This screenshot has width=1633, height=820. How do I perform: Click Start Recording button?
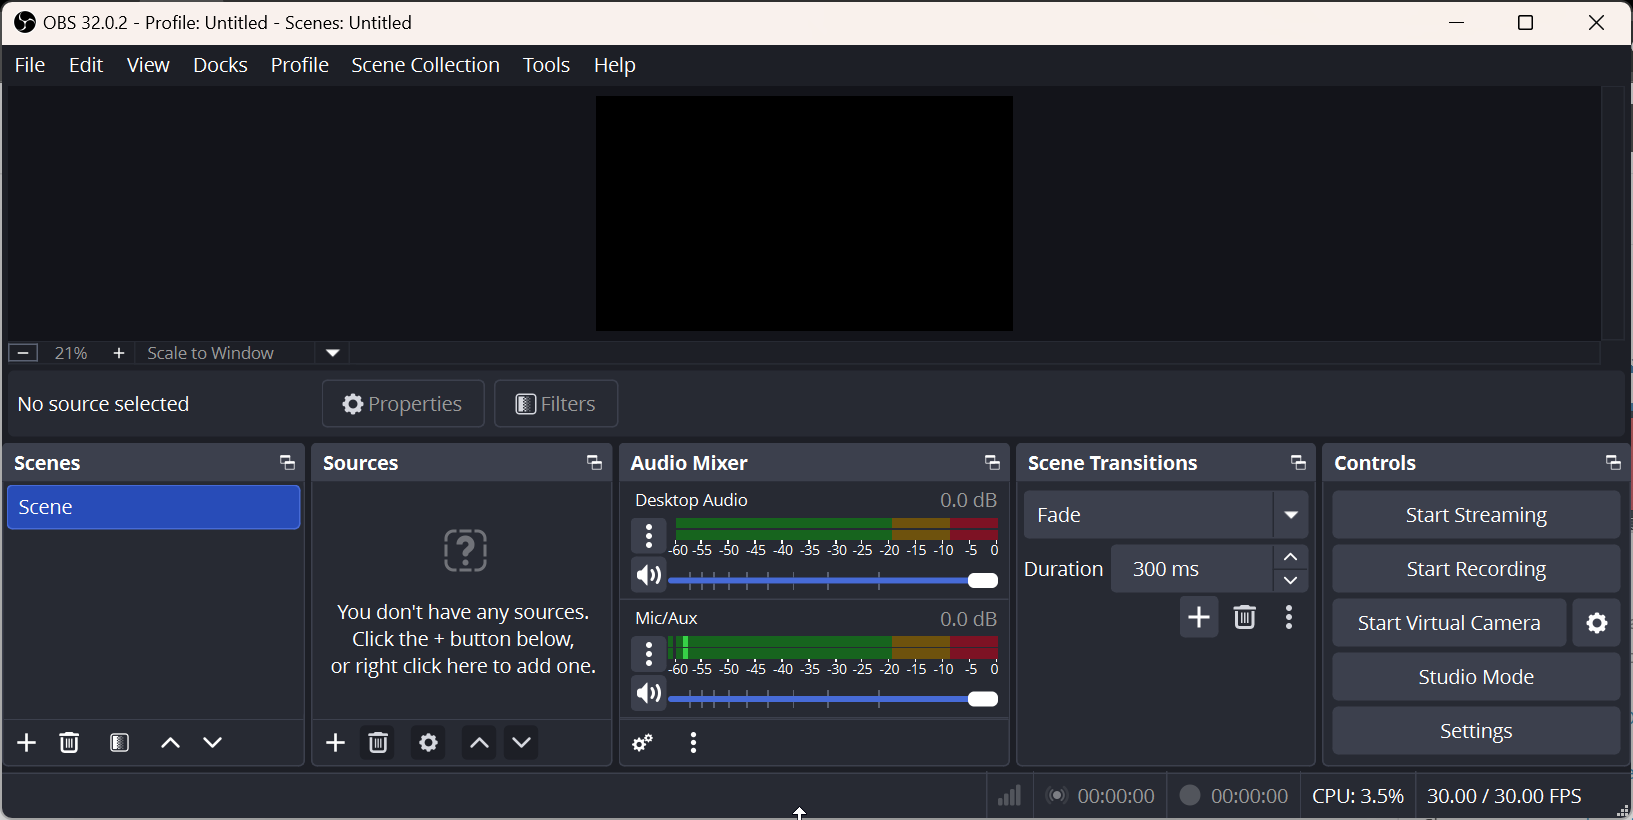pyautogui.click(x=1475, y=569)
